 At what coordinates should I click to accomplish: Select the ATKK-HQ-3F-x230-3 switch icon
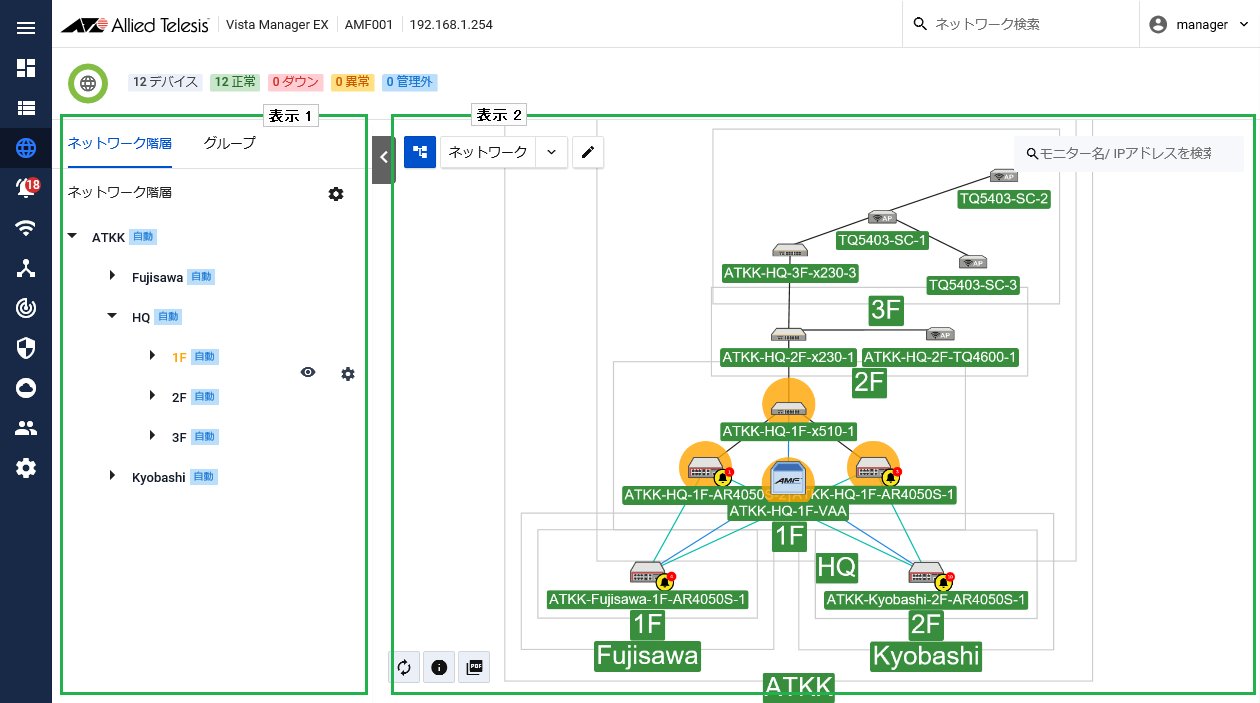790,250
